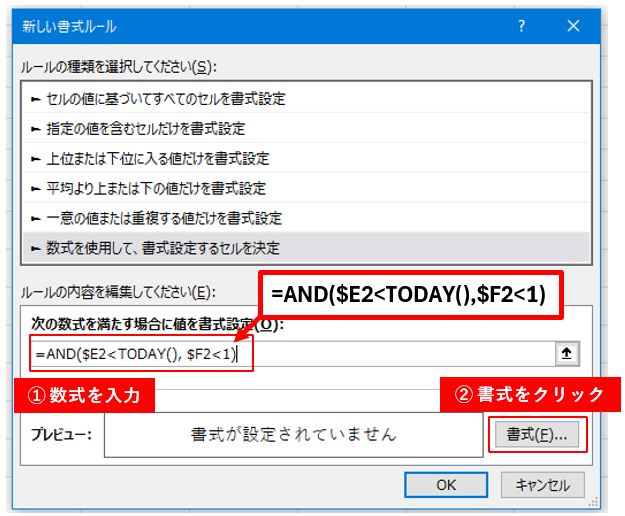Screen dimensions: 625x516
Task: Click the キャンセル button
Action: 543,484
